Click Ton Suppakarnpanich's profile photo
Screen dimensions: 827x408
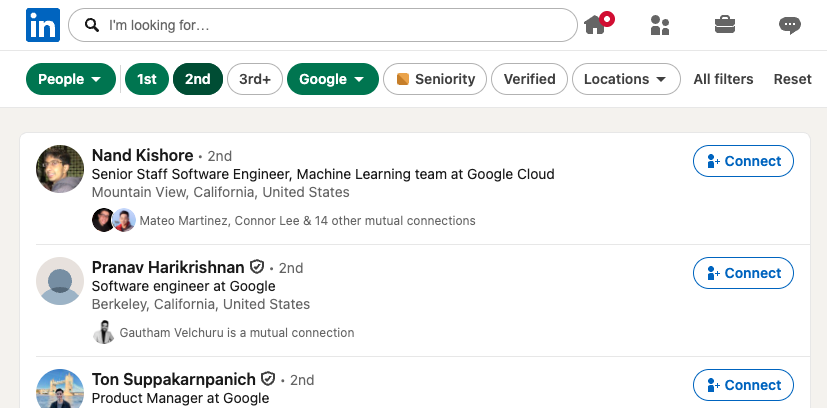pyautogui.click(x=60, y=388)
